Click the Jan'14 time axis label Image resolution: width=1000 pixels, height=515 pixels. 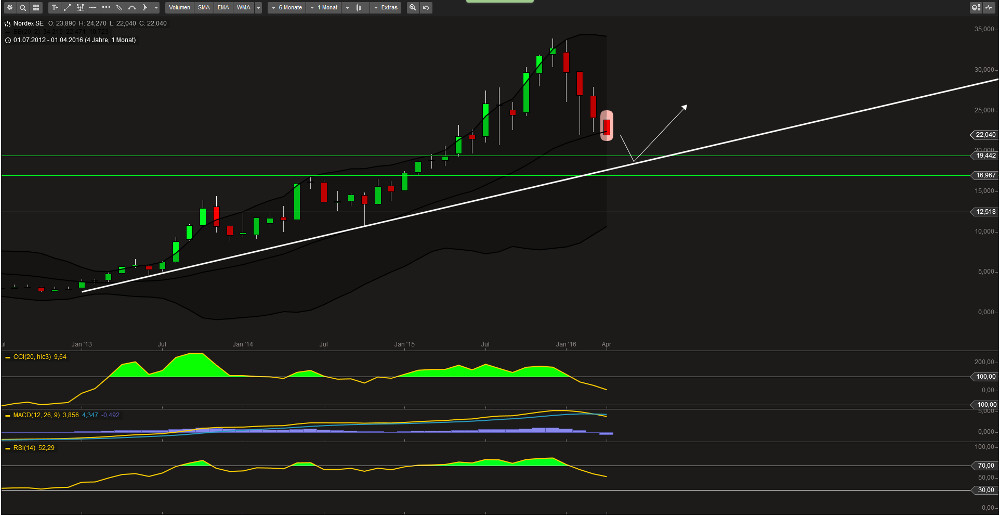tap(243, 344)
